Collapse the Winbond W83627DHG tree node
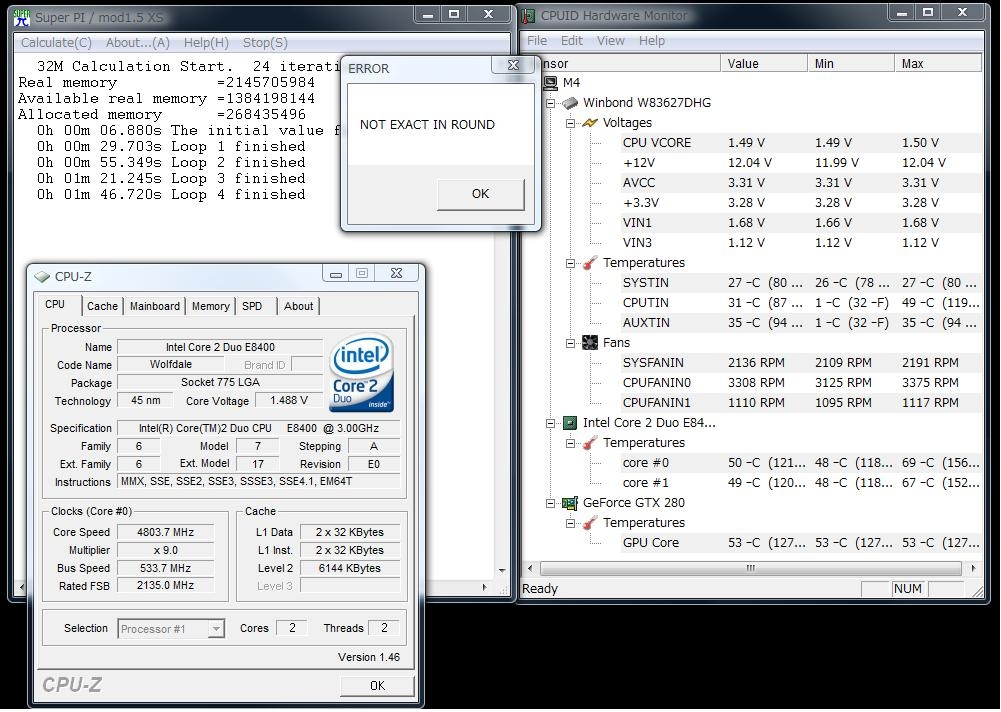Image resolution: width=1001 pixels, height=712 pixels. 550,103
